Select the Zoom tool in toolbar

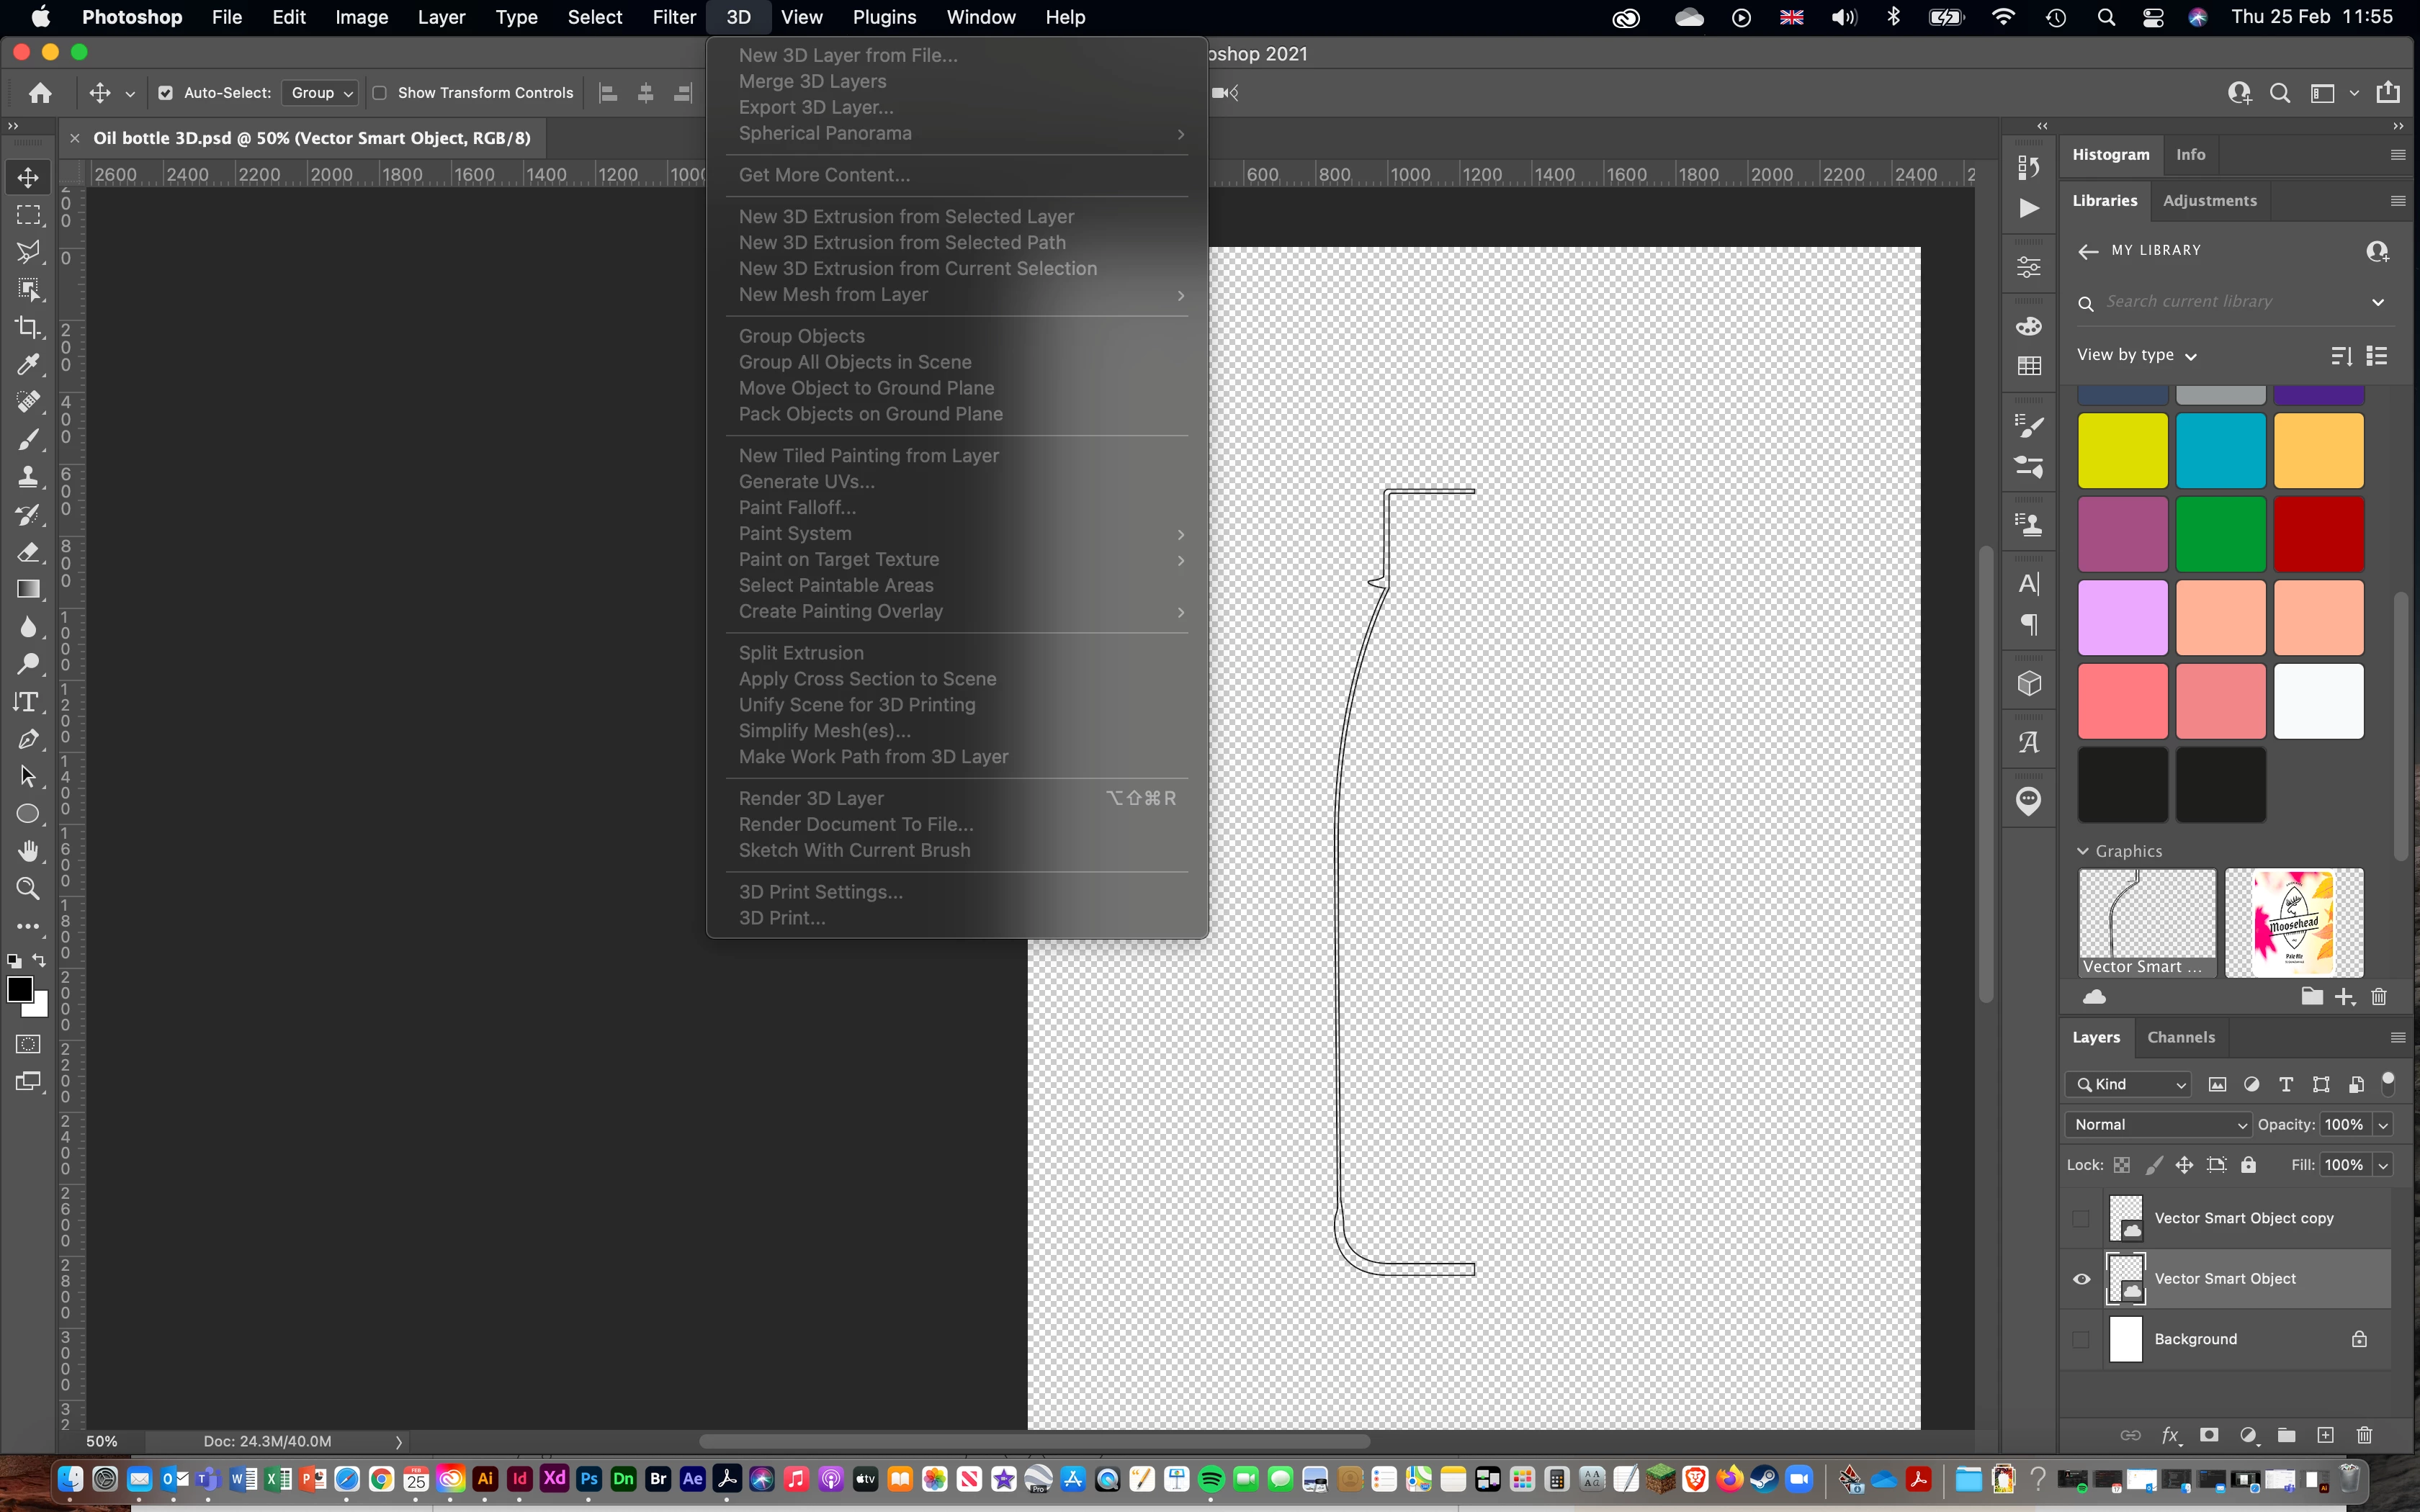click(28, 888)
